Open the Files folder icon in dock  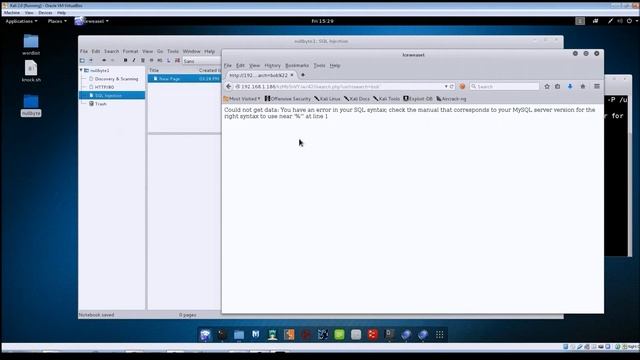[x=239, y=335]
